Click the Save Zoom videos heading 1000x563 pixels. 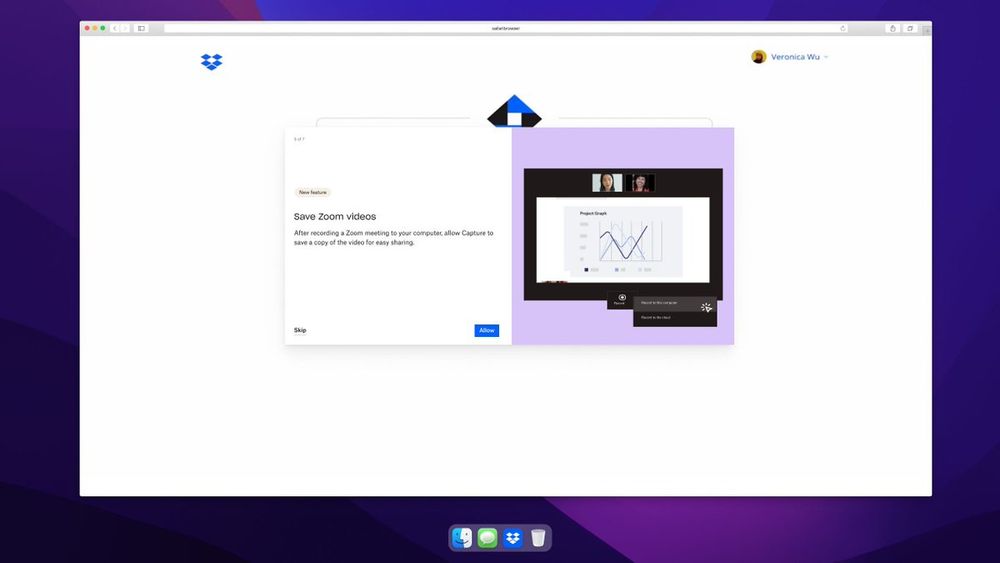(335, 217)
